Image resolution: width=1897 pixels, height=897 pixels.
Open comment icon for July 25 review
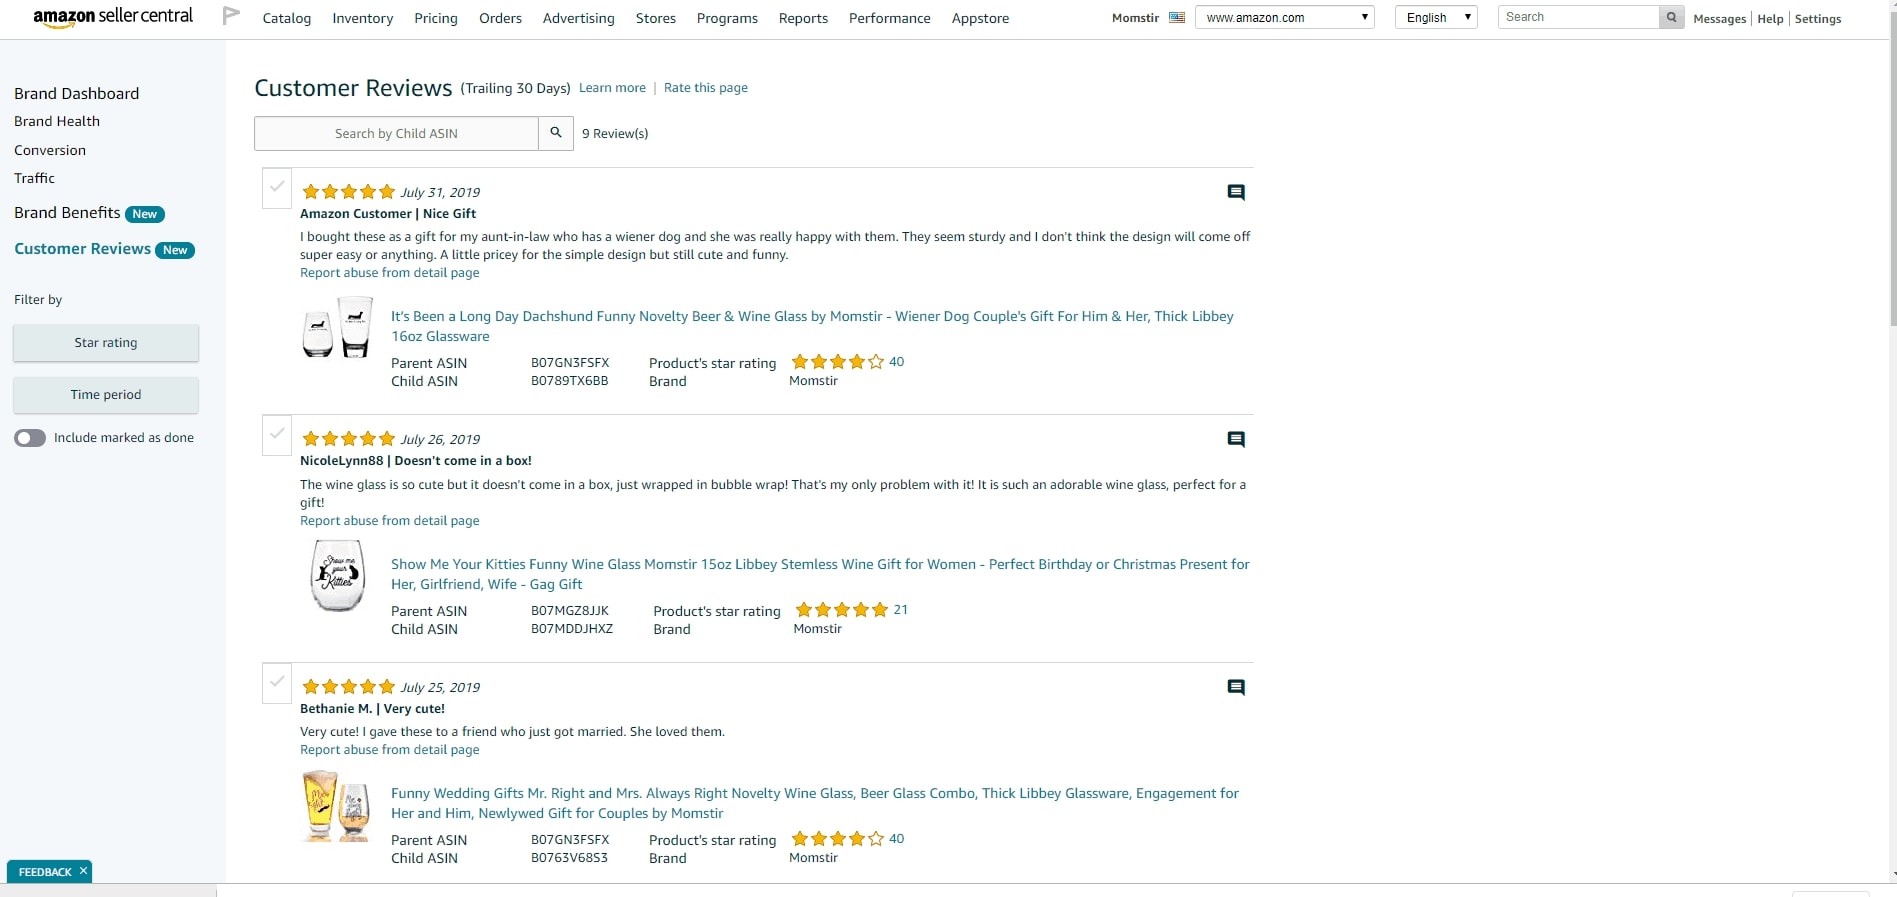pos(1236,687)
